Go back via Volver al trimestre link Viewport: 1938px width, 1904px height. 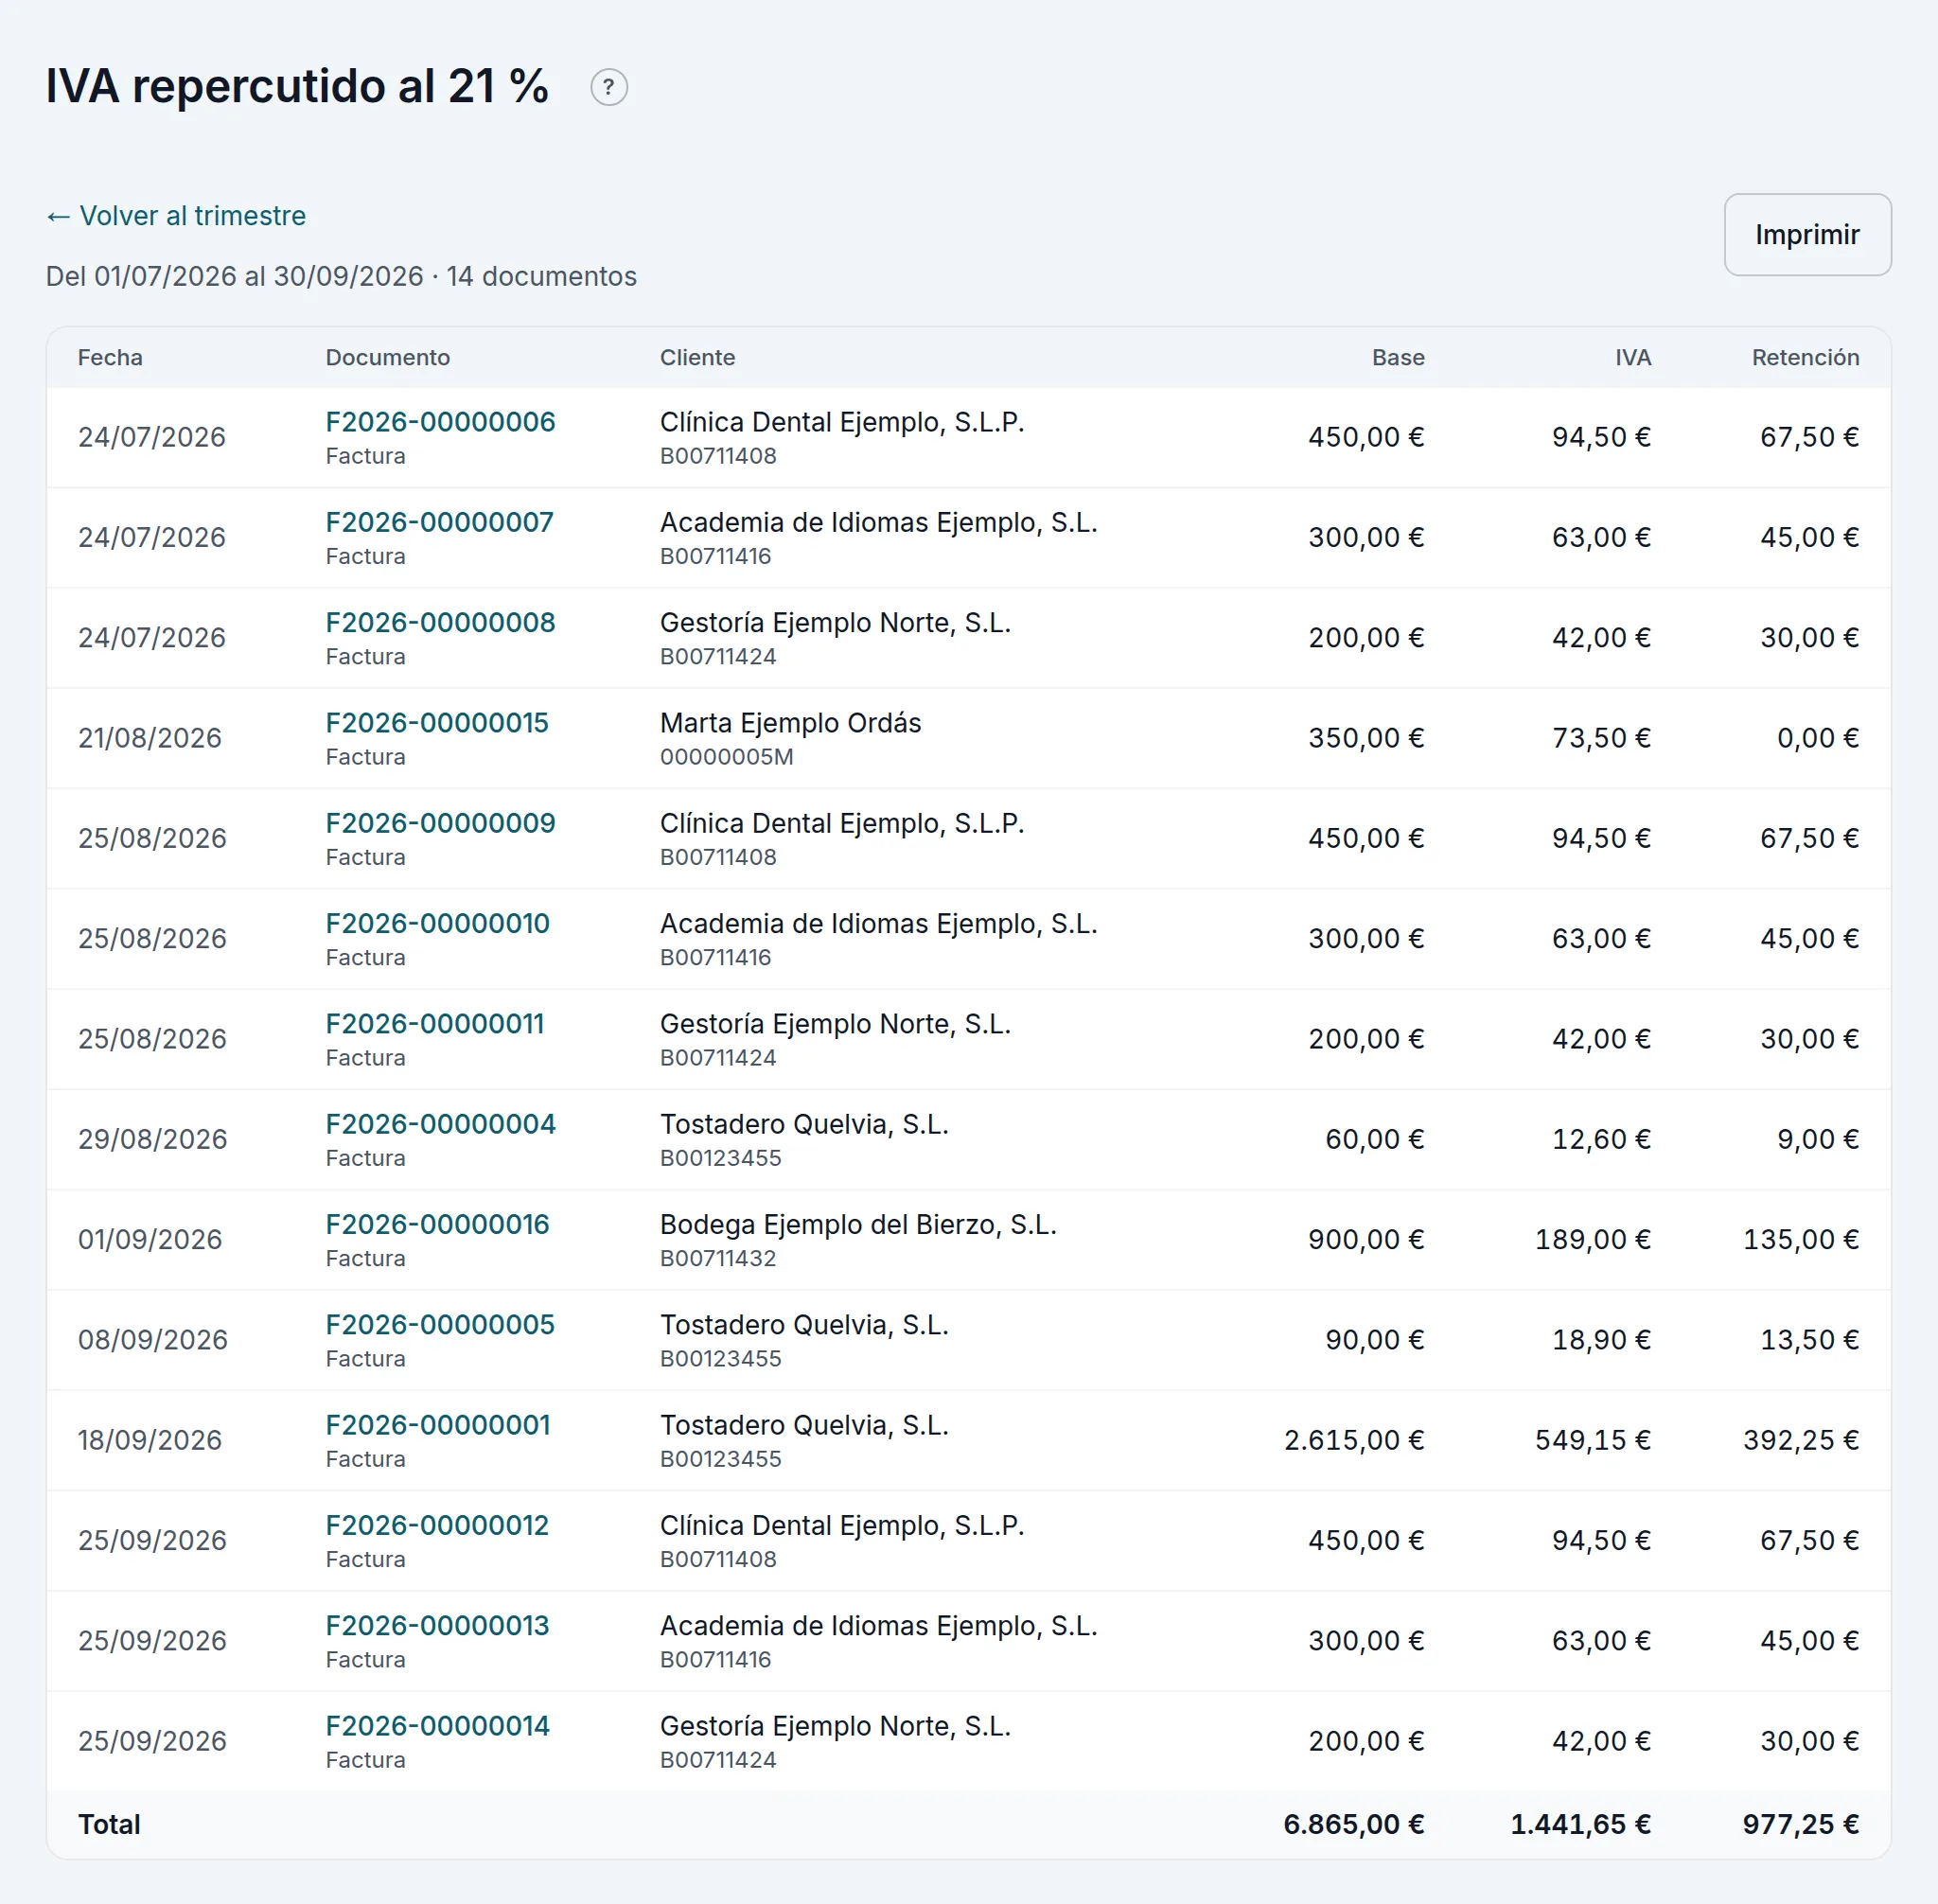[176, 216]
